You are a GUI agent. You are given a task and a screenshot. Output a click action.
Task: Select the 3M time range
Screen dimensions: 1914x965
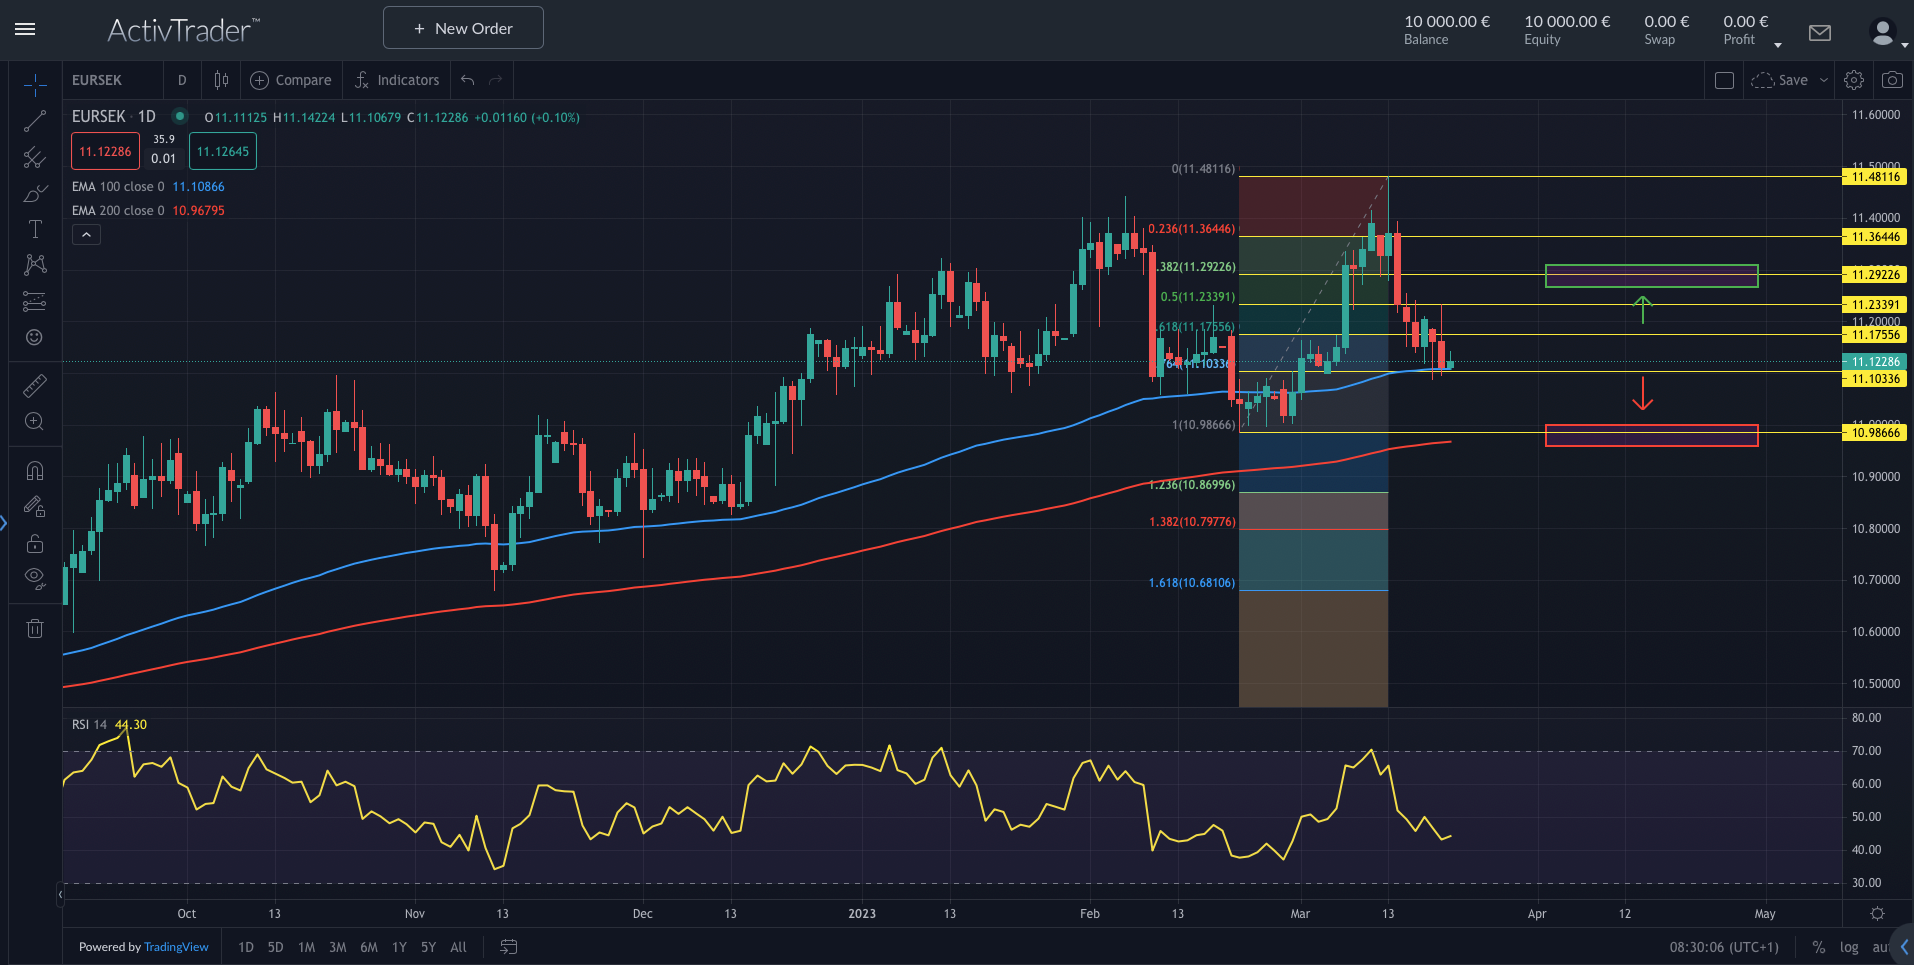[337, 947]
